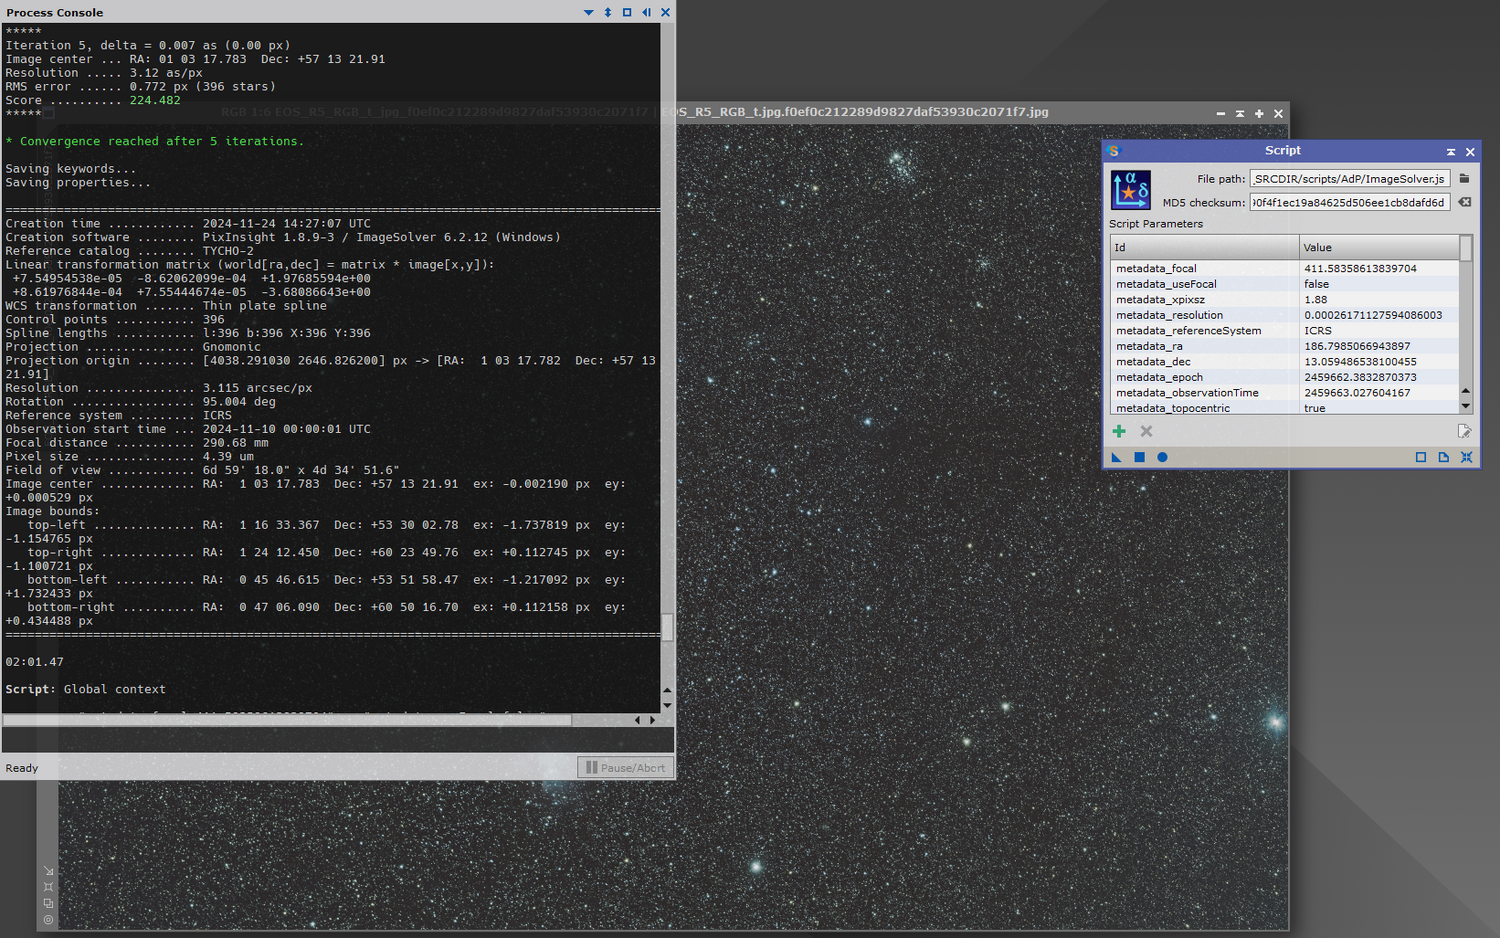Screen dimensions: 1500x938
Task: Click scroll-down arrow in script parameters table
Action: 1466,406
